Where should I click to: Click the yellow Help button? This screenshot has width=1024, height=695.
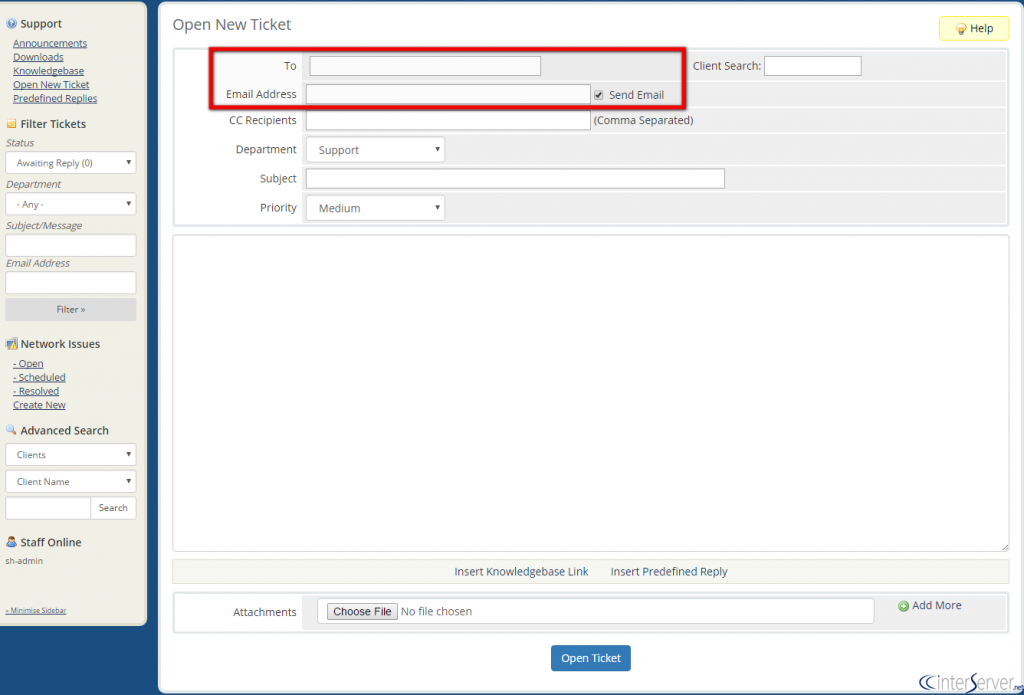974,29
